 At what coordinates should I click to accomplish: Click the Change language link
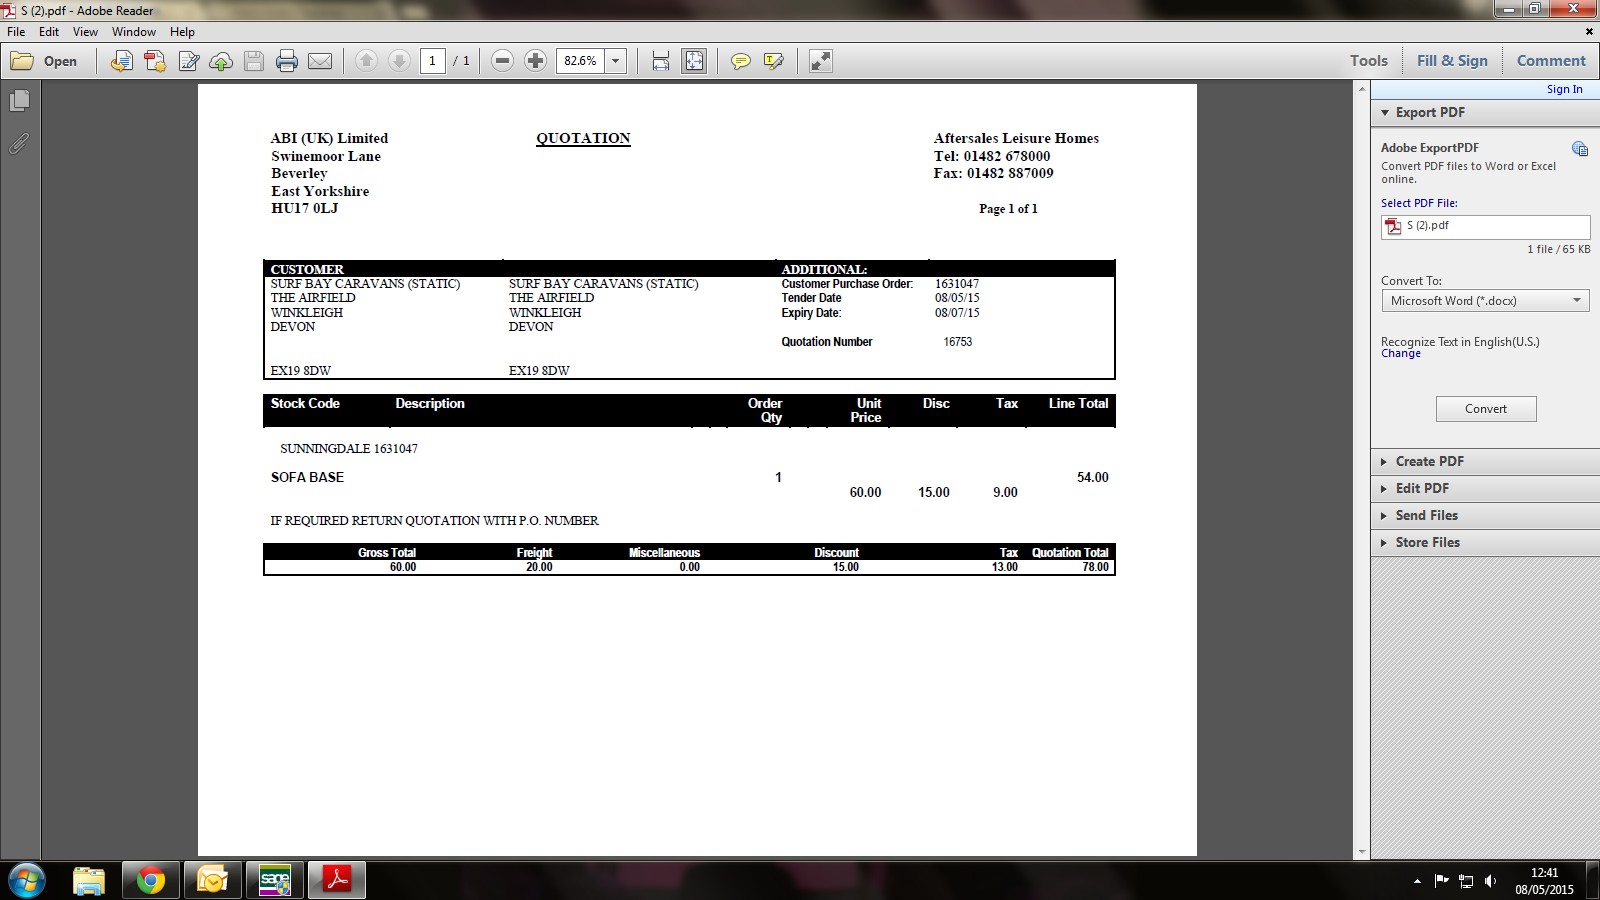pyautogui.click(x=1400, y=354)
